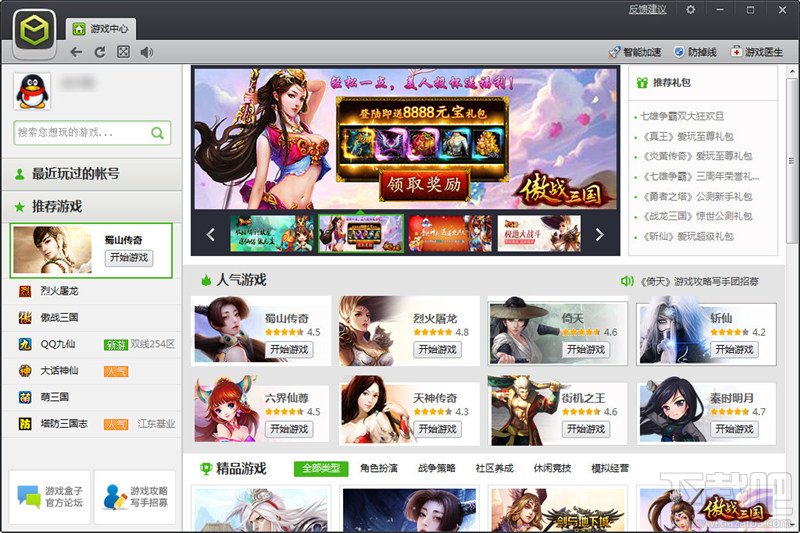
Task: Click the QQ九仙 sidebar game icon
Action: (25, 344)
